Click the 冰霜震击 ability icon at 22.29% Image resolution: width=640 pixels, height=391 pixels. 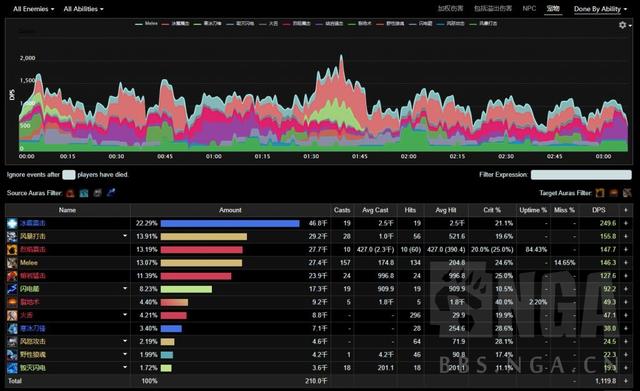12,223
